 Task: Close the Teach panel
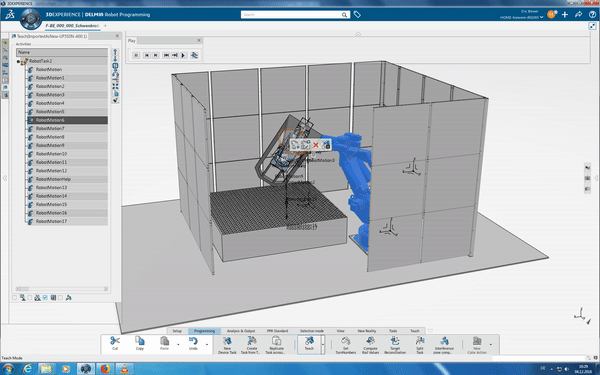click(x=117, y=36)
